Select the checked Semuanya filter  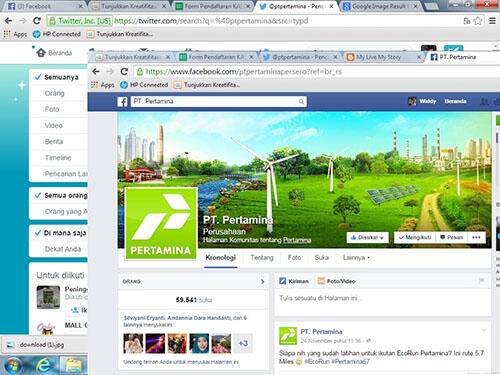(x=57, y=77)
